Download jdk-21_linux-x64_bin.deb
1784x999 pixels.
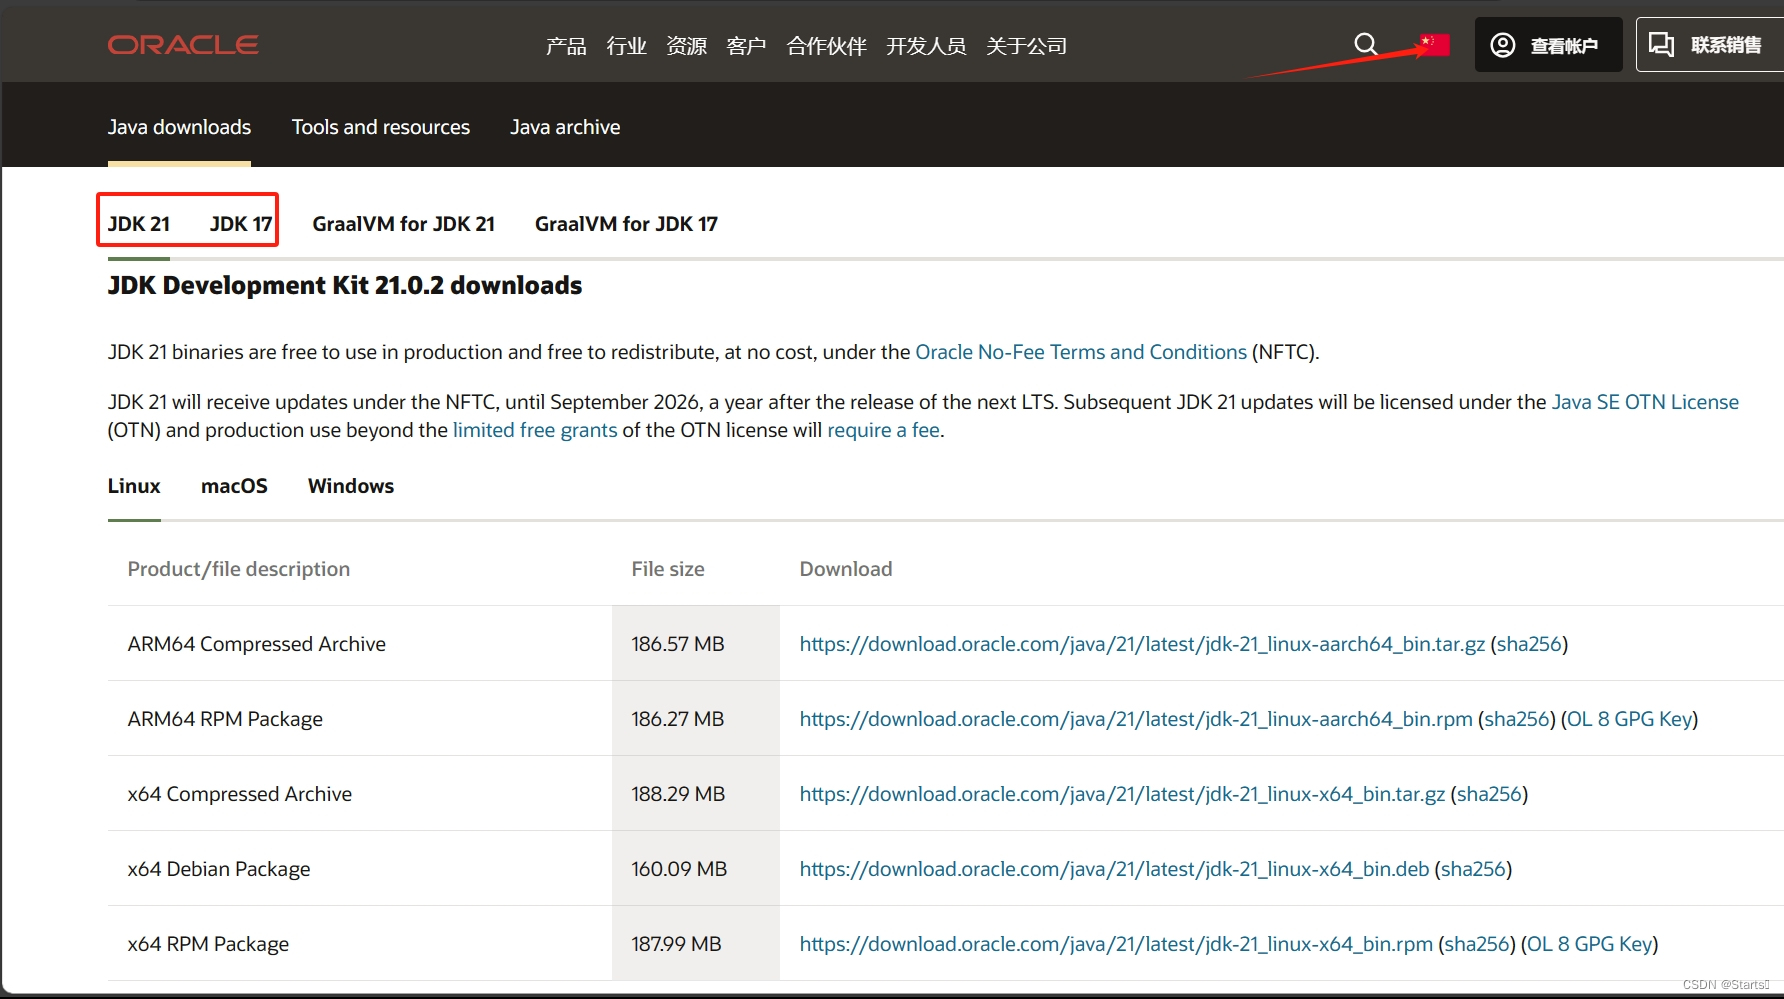tap(1114, 869)
